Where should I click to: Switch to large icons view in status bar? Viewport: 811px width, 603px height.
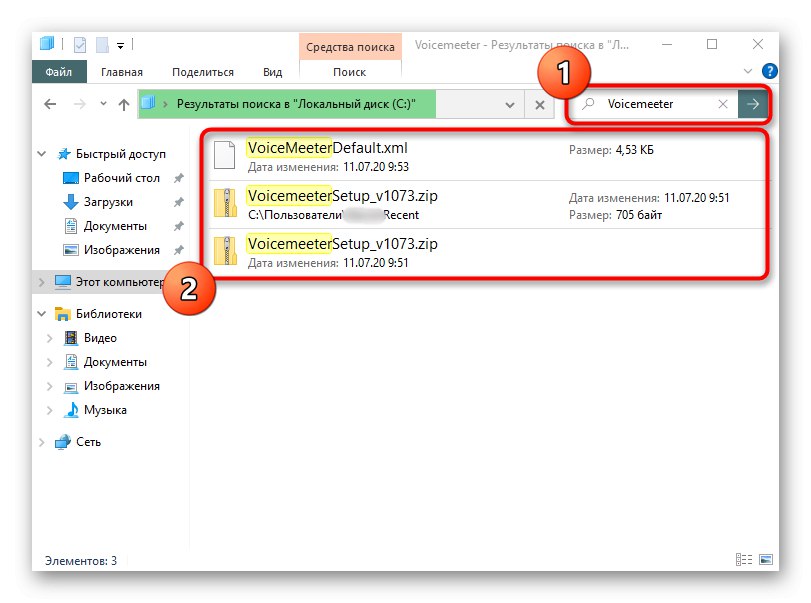(x=766, y=560)
